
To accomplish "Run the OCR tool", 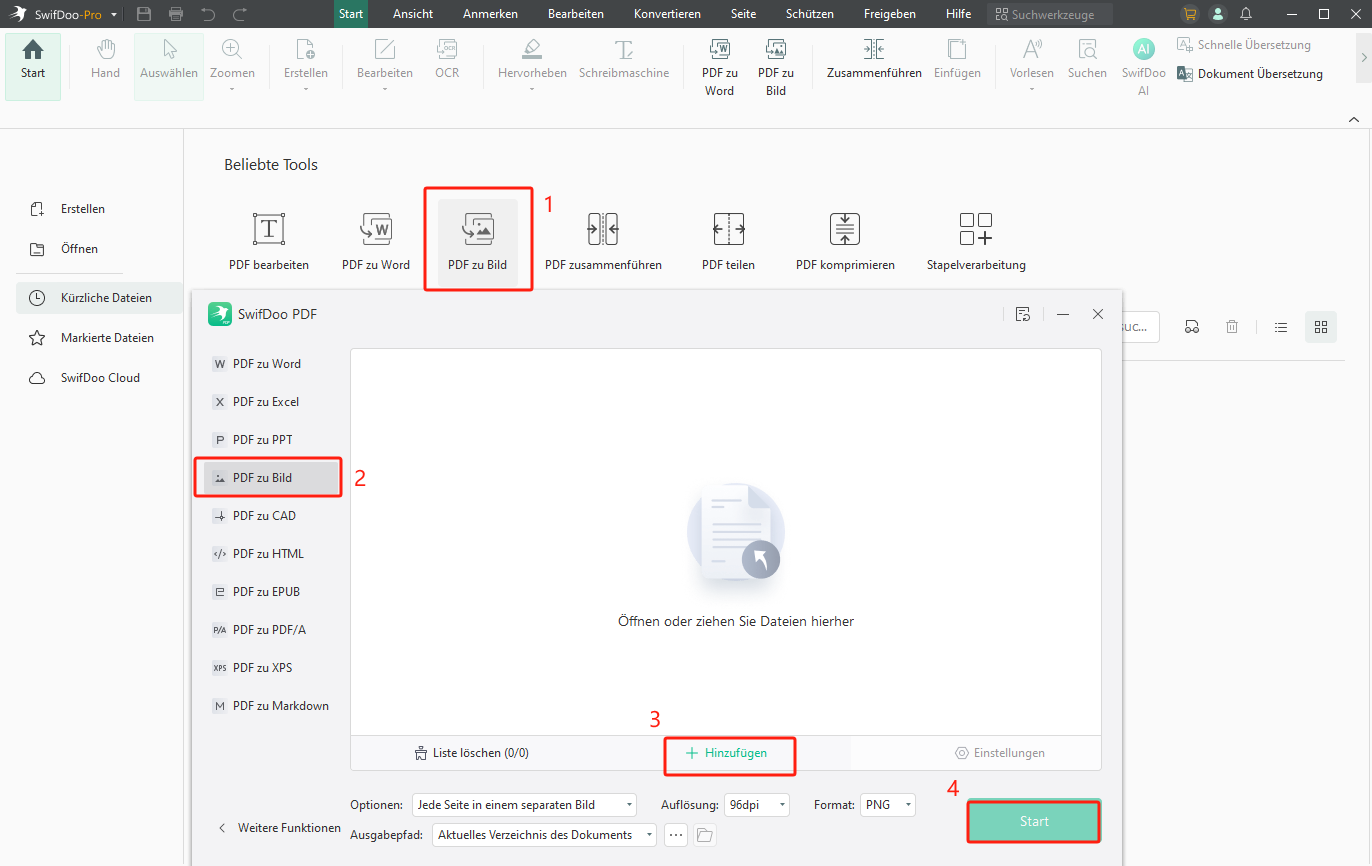I will [447, 60].
